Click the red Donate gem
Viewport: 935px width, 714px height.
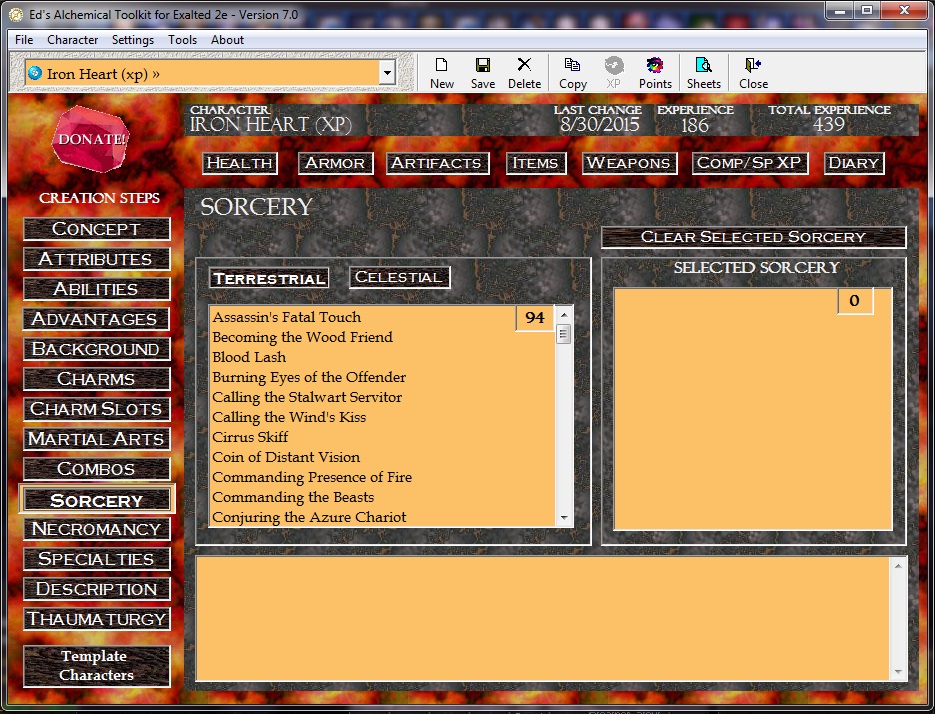pos(91,138)
